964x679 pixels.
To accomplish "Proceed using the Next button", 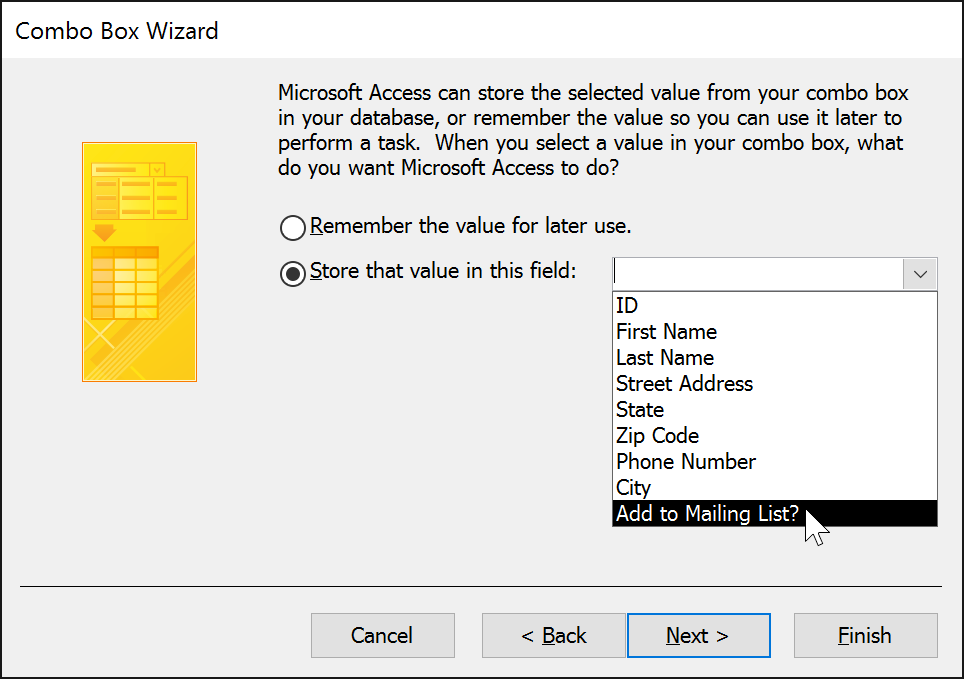I will tap(698, 636).
